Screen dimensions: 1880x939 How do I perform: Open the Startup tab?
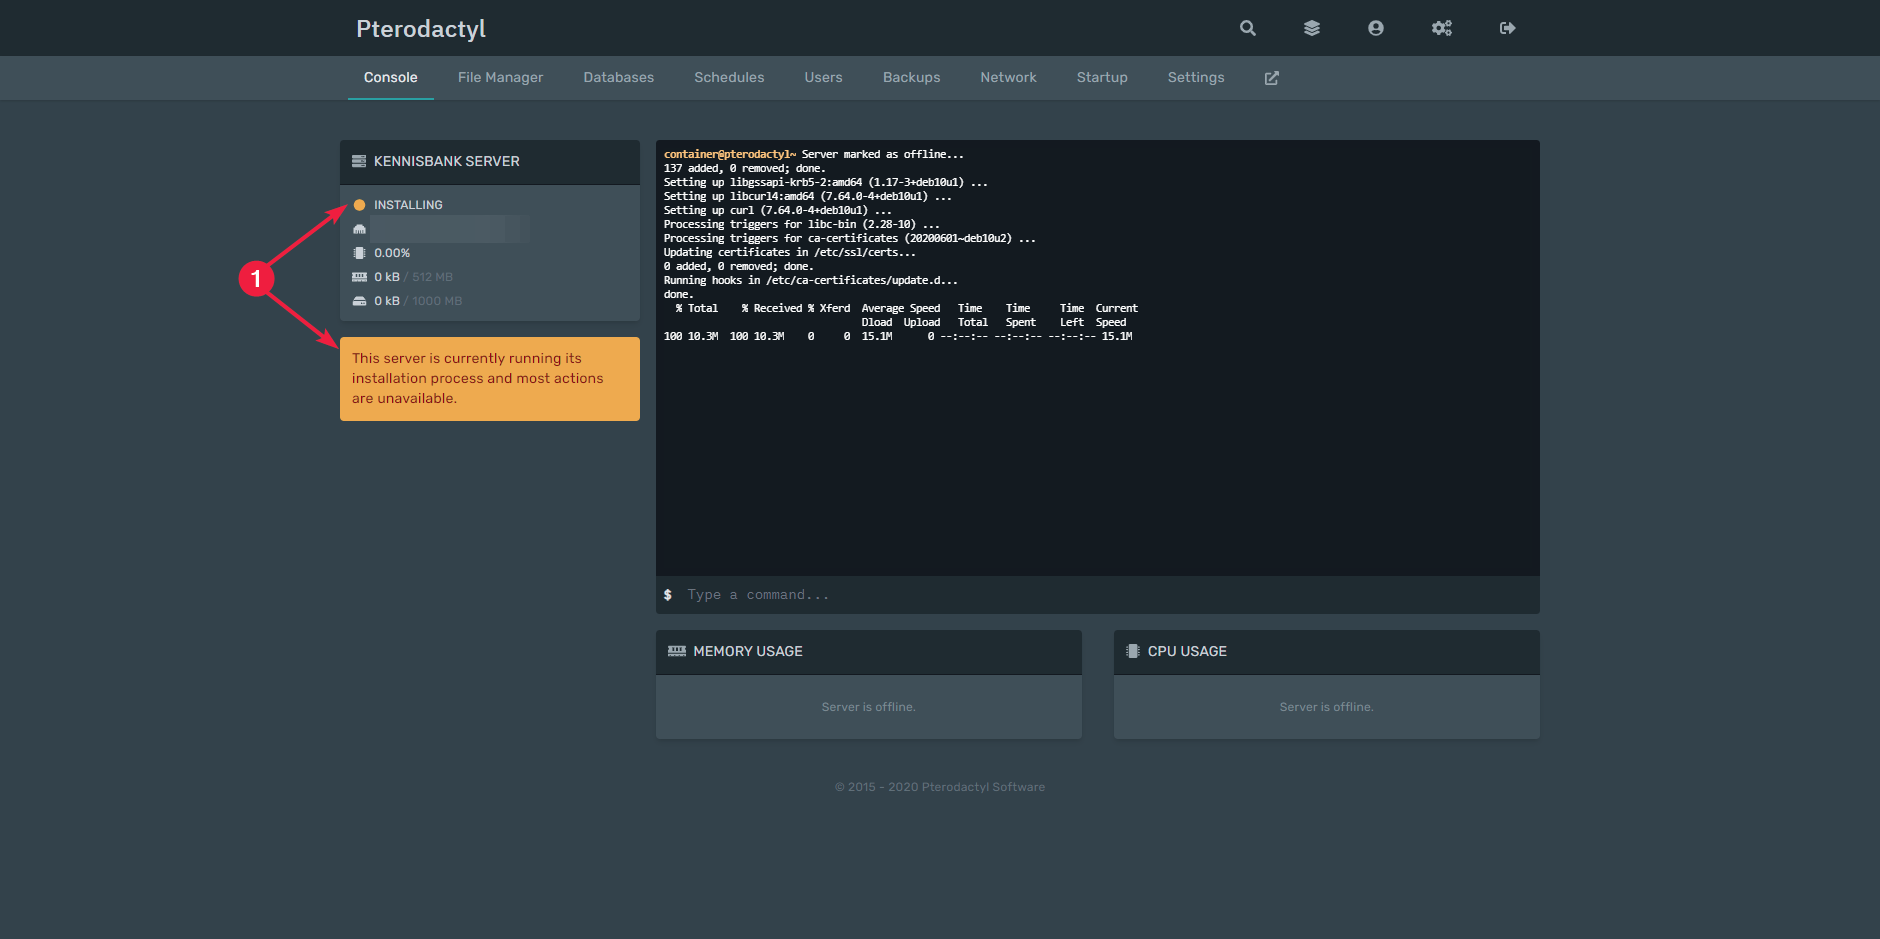click(x=1102, y=78)
